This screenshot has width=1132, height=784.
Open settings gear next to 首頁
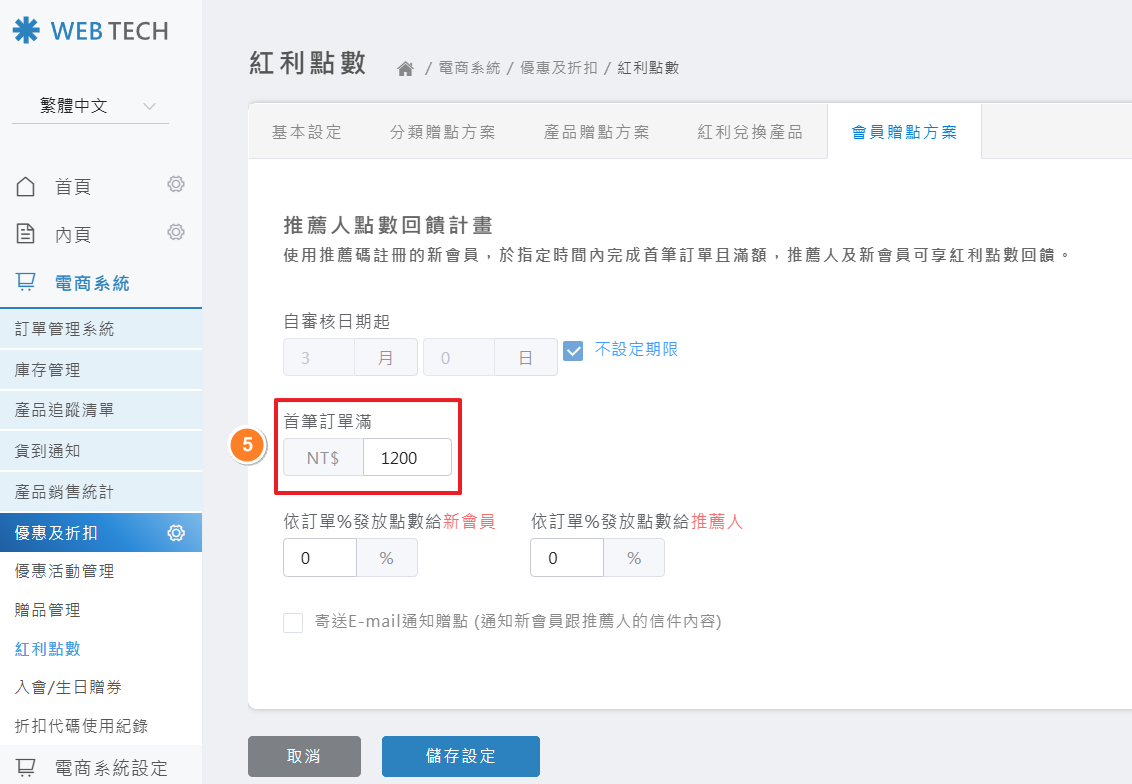click(x=176, y=184)
